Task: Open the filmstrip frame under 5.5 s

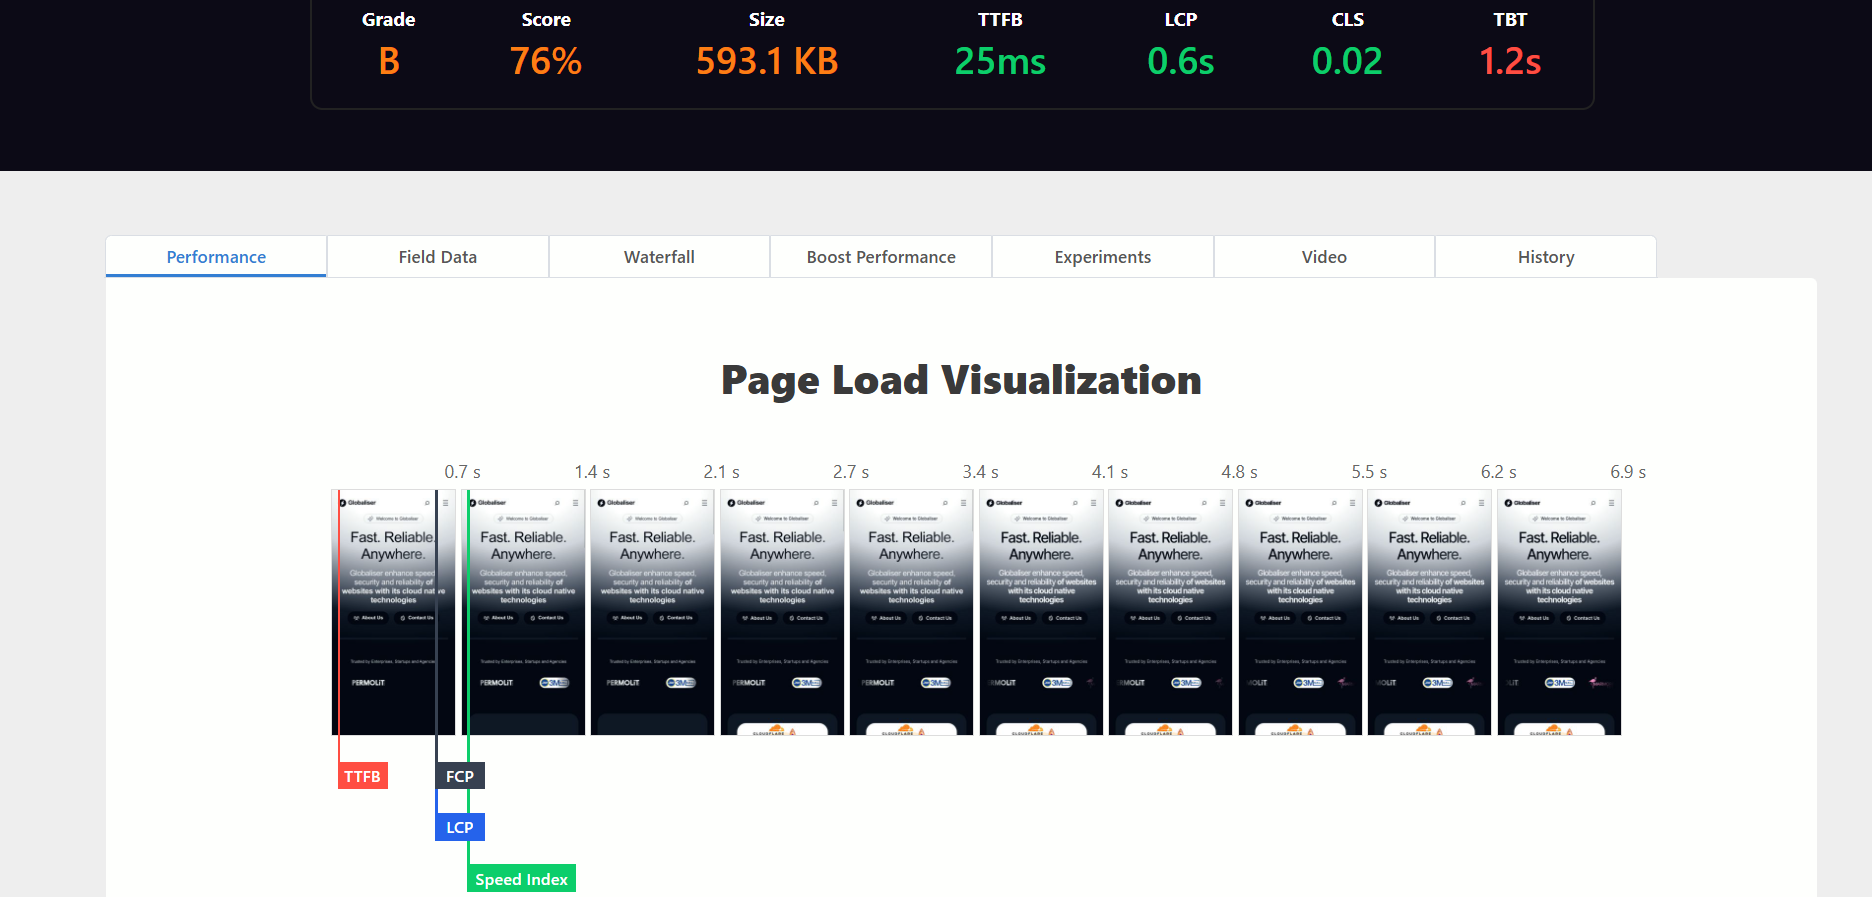Action: (1300, 612)
